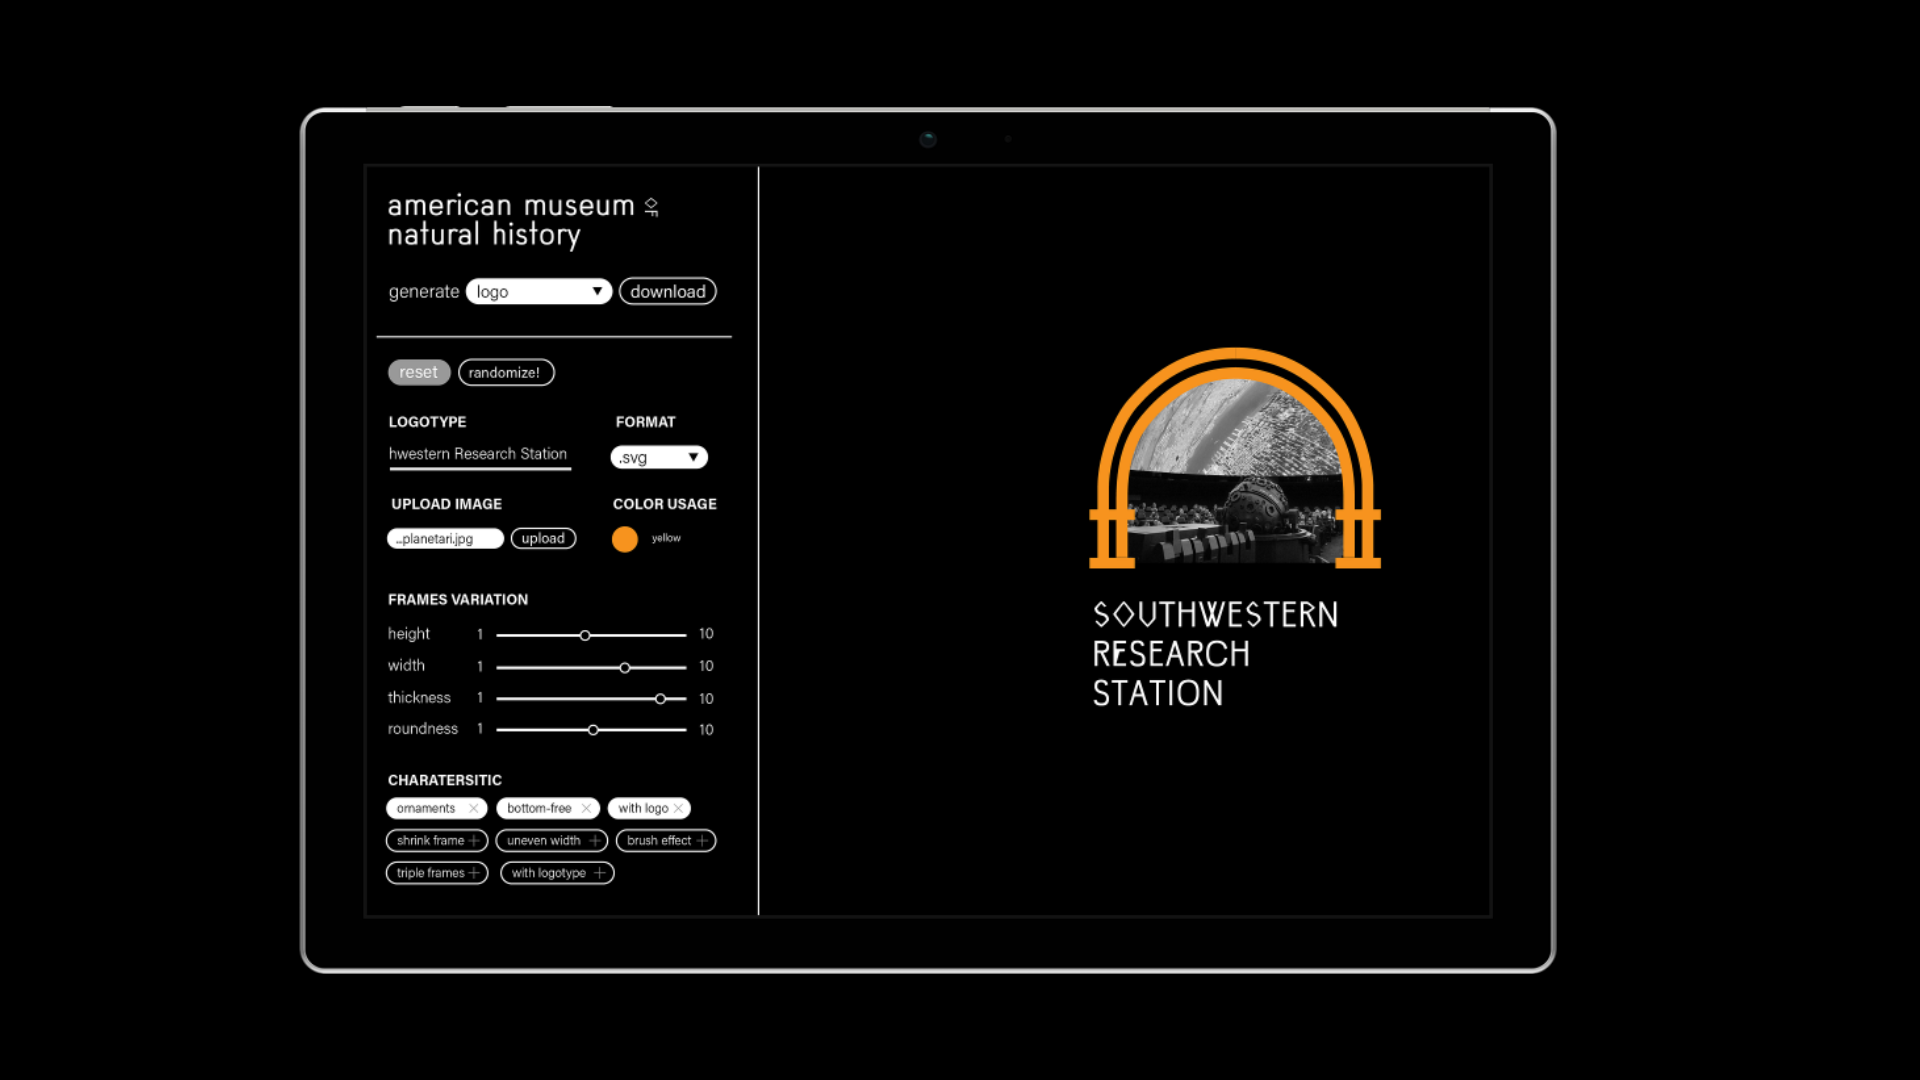This screenshot has height=1080, width=1920.
Task: Open the generate logo dropdown
Action: click(539, 292)
